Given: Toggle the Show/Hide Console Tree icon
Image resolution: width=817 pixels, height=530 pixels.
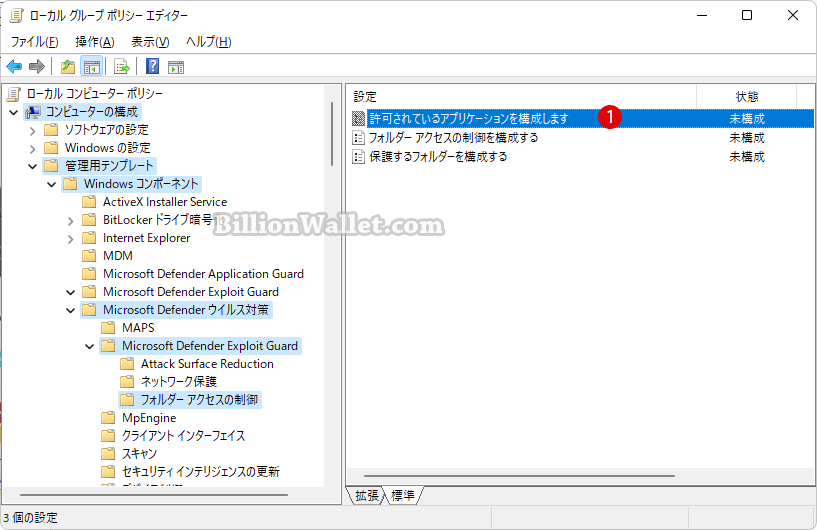Looking at the screenshot, I should [x=92, y=67].
